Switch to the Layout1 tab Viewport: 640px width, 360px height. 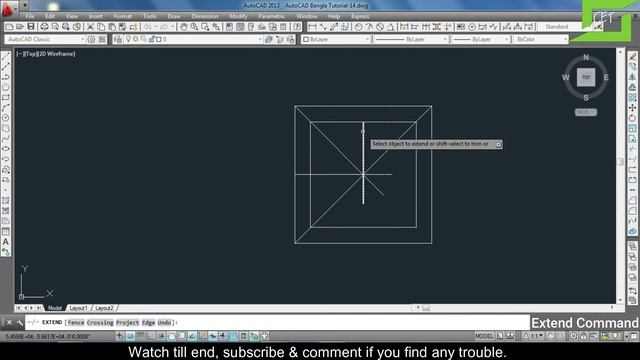tap(78, 308)
